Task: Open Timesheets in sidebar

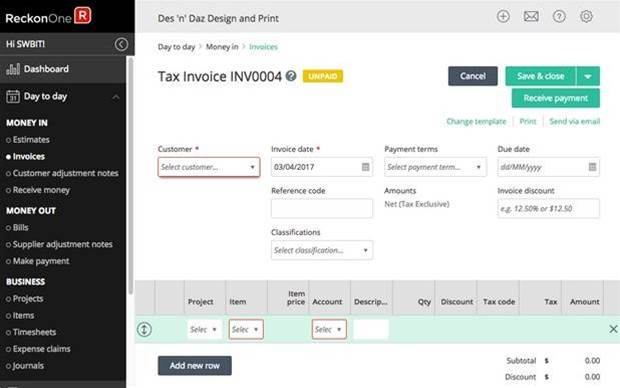Action: (x=34, y=332)
